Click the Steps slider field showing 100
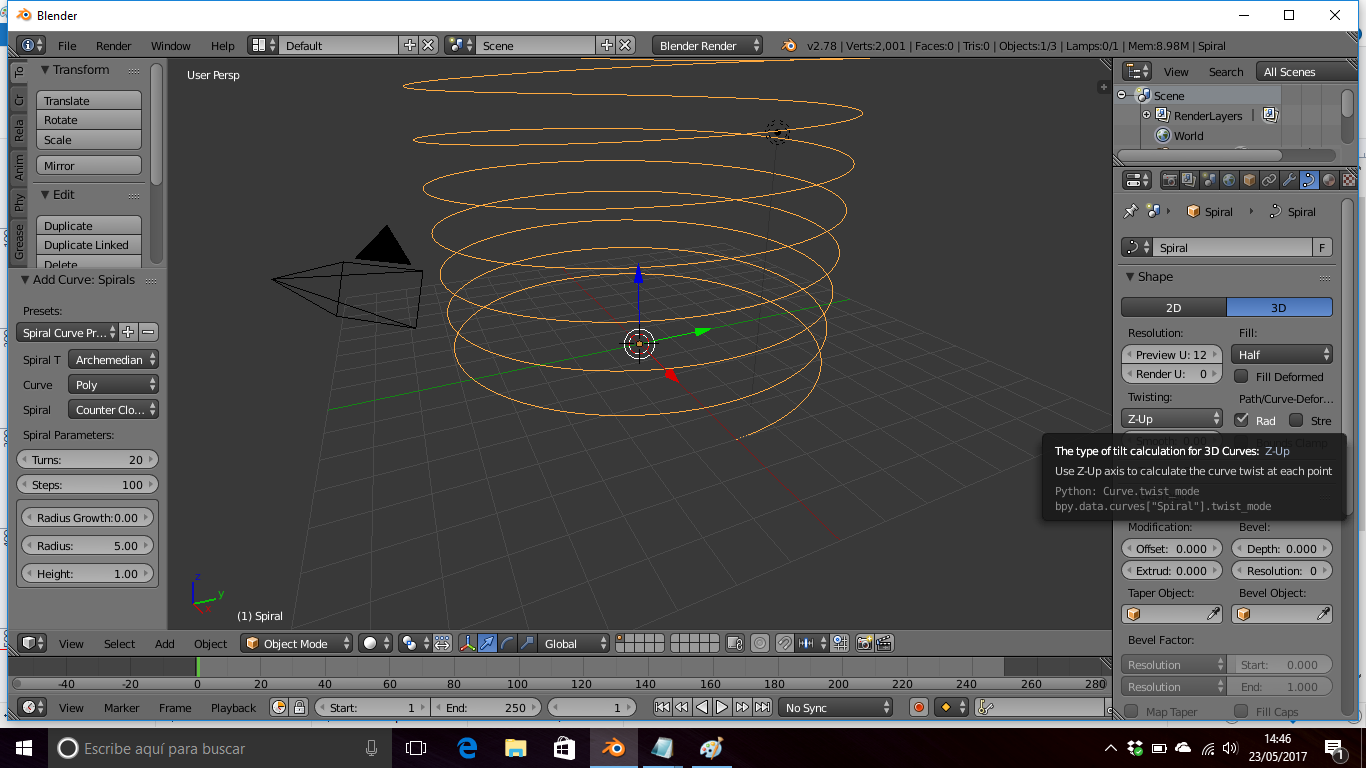Viewport: 1366px width, 768px height. [x=88, y=484]
